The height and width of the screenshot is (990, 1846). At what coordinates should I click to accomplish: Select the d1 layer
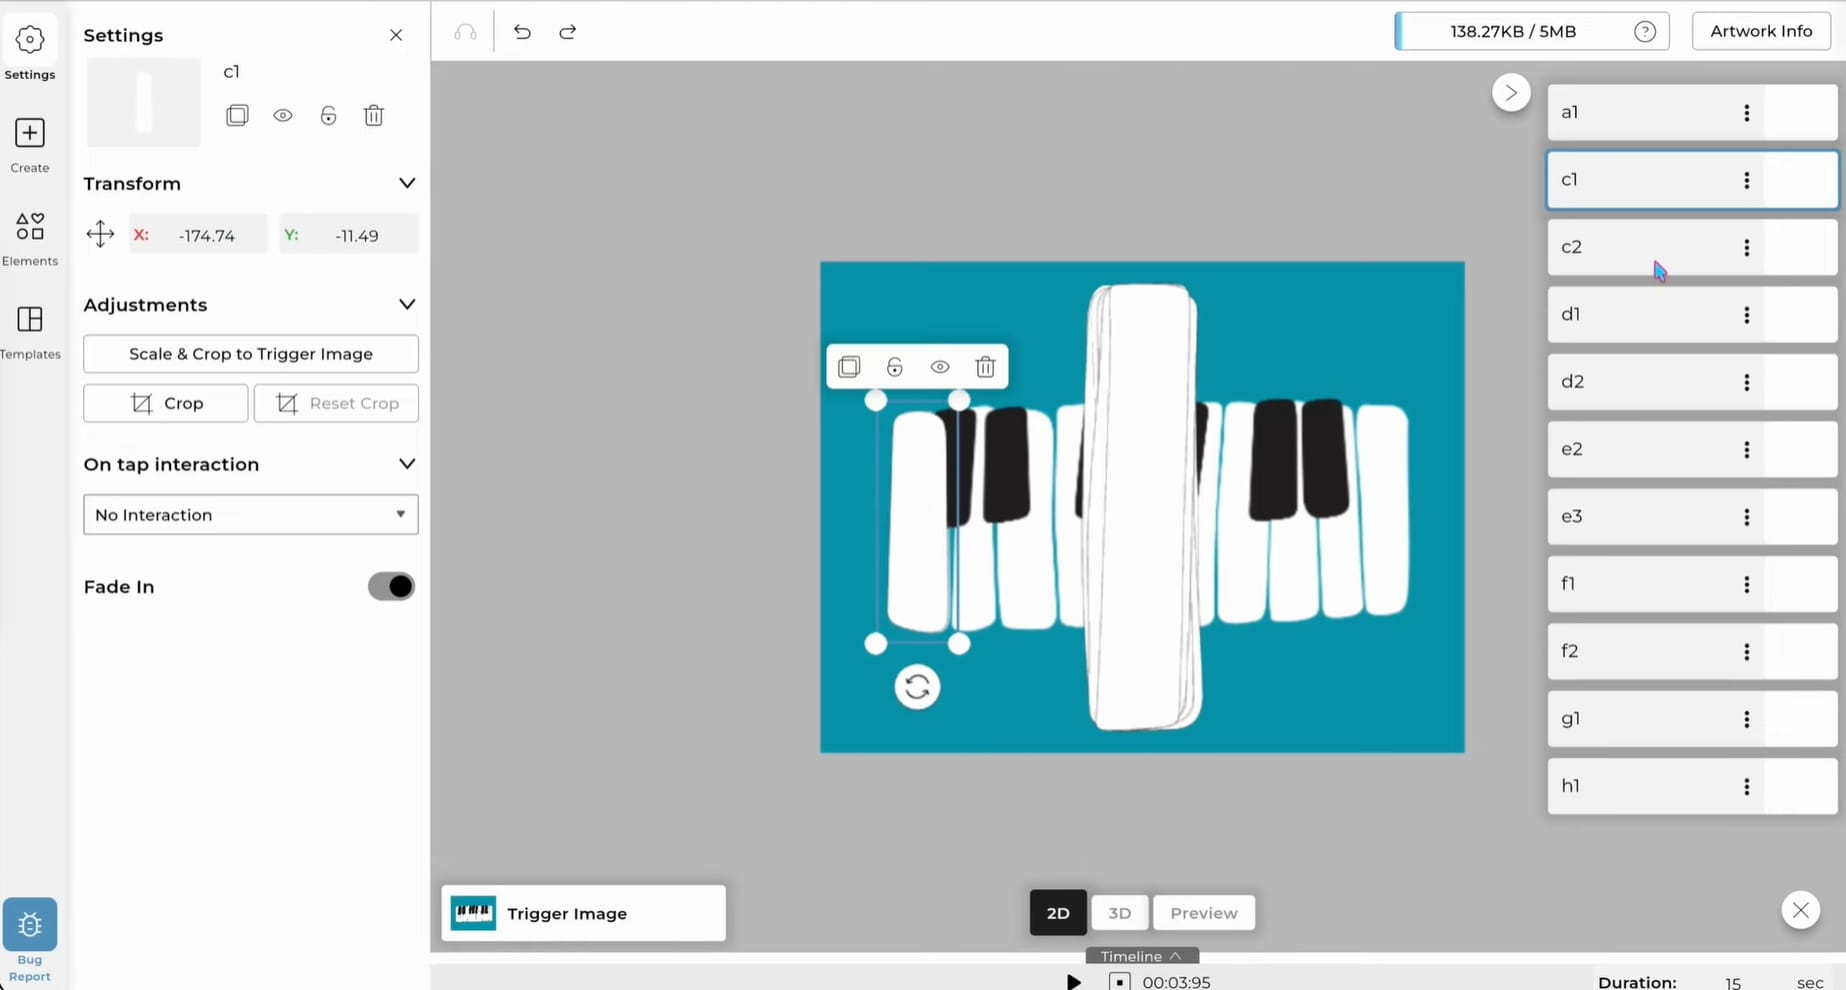[1692, 314]
